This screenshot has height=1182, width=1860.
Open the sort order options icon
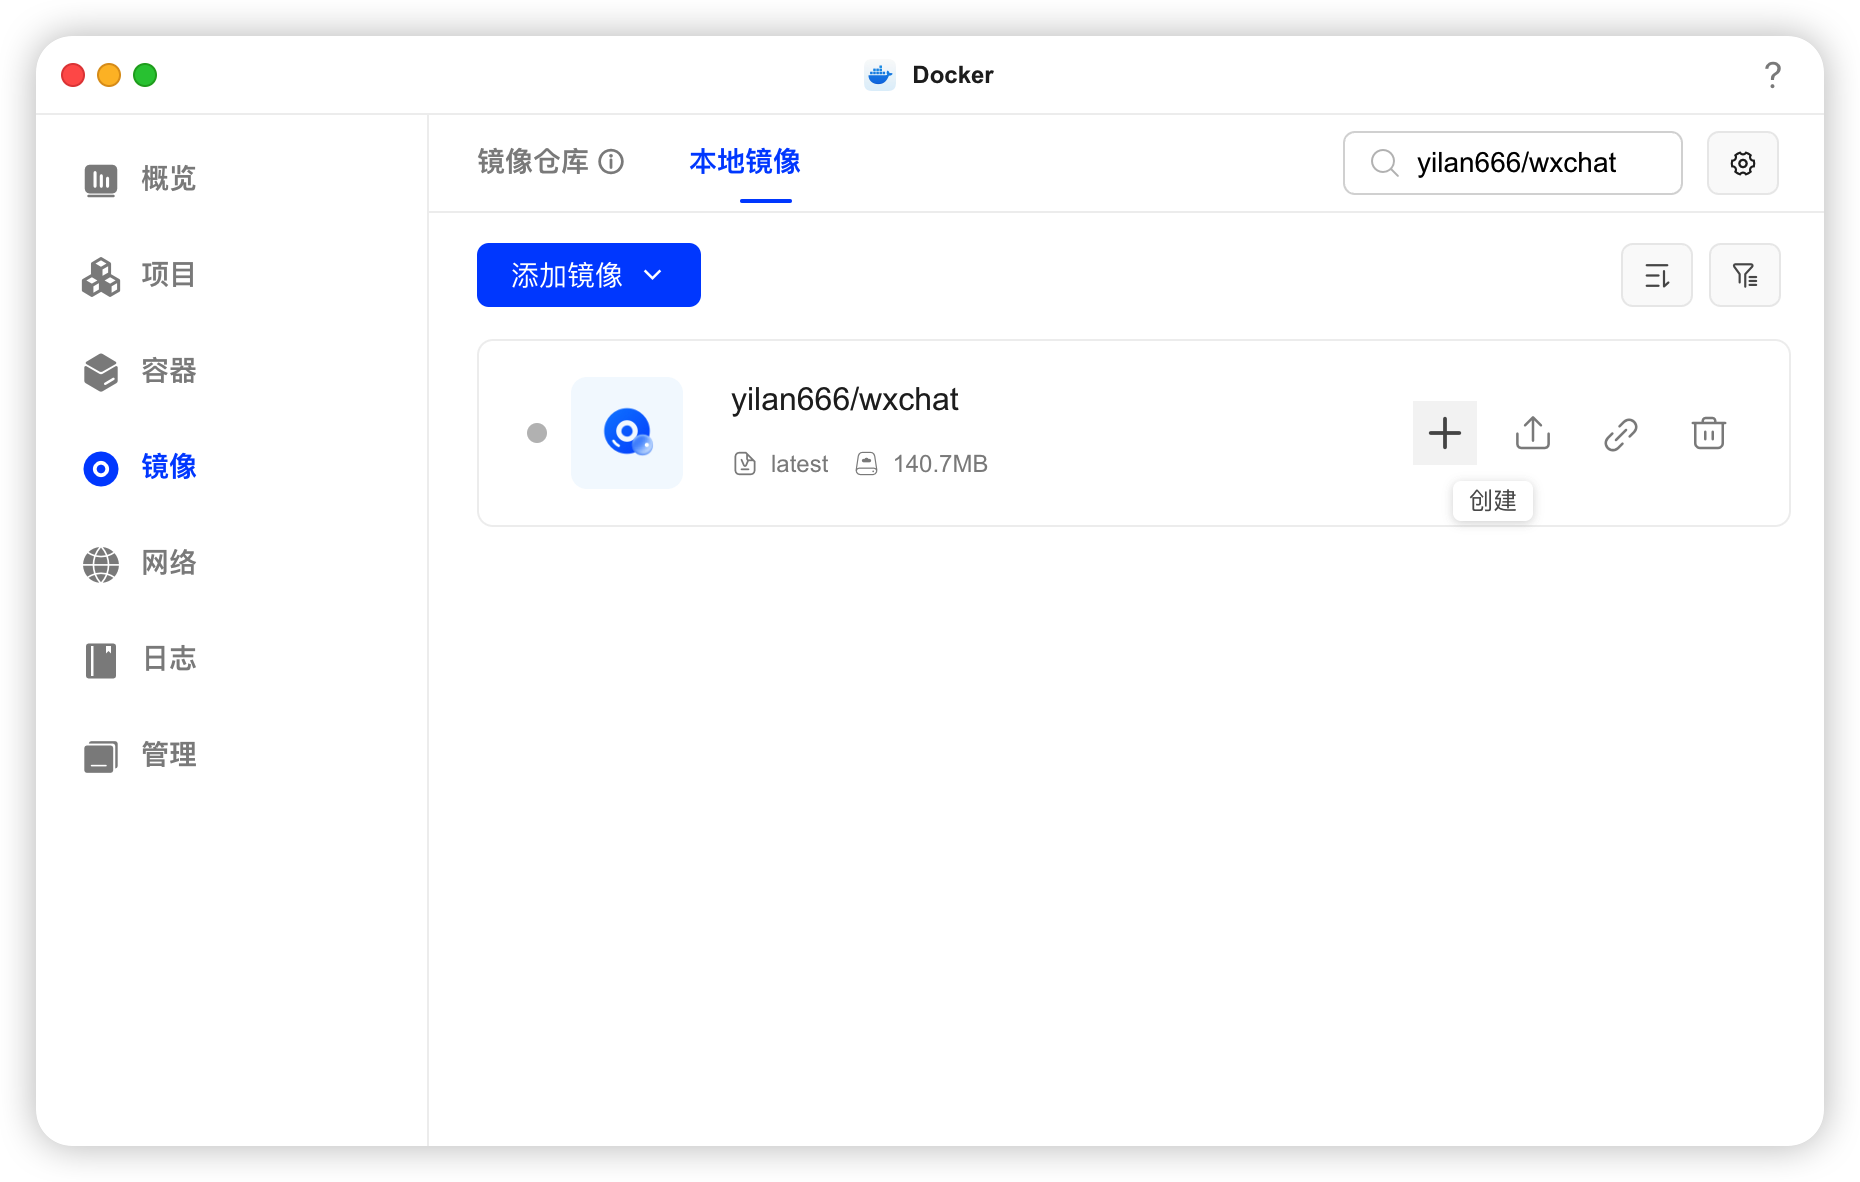click(x=1657, y=275)
